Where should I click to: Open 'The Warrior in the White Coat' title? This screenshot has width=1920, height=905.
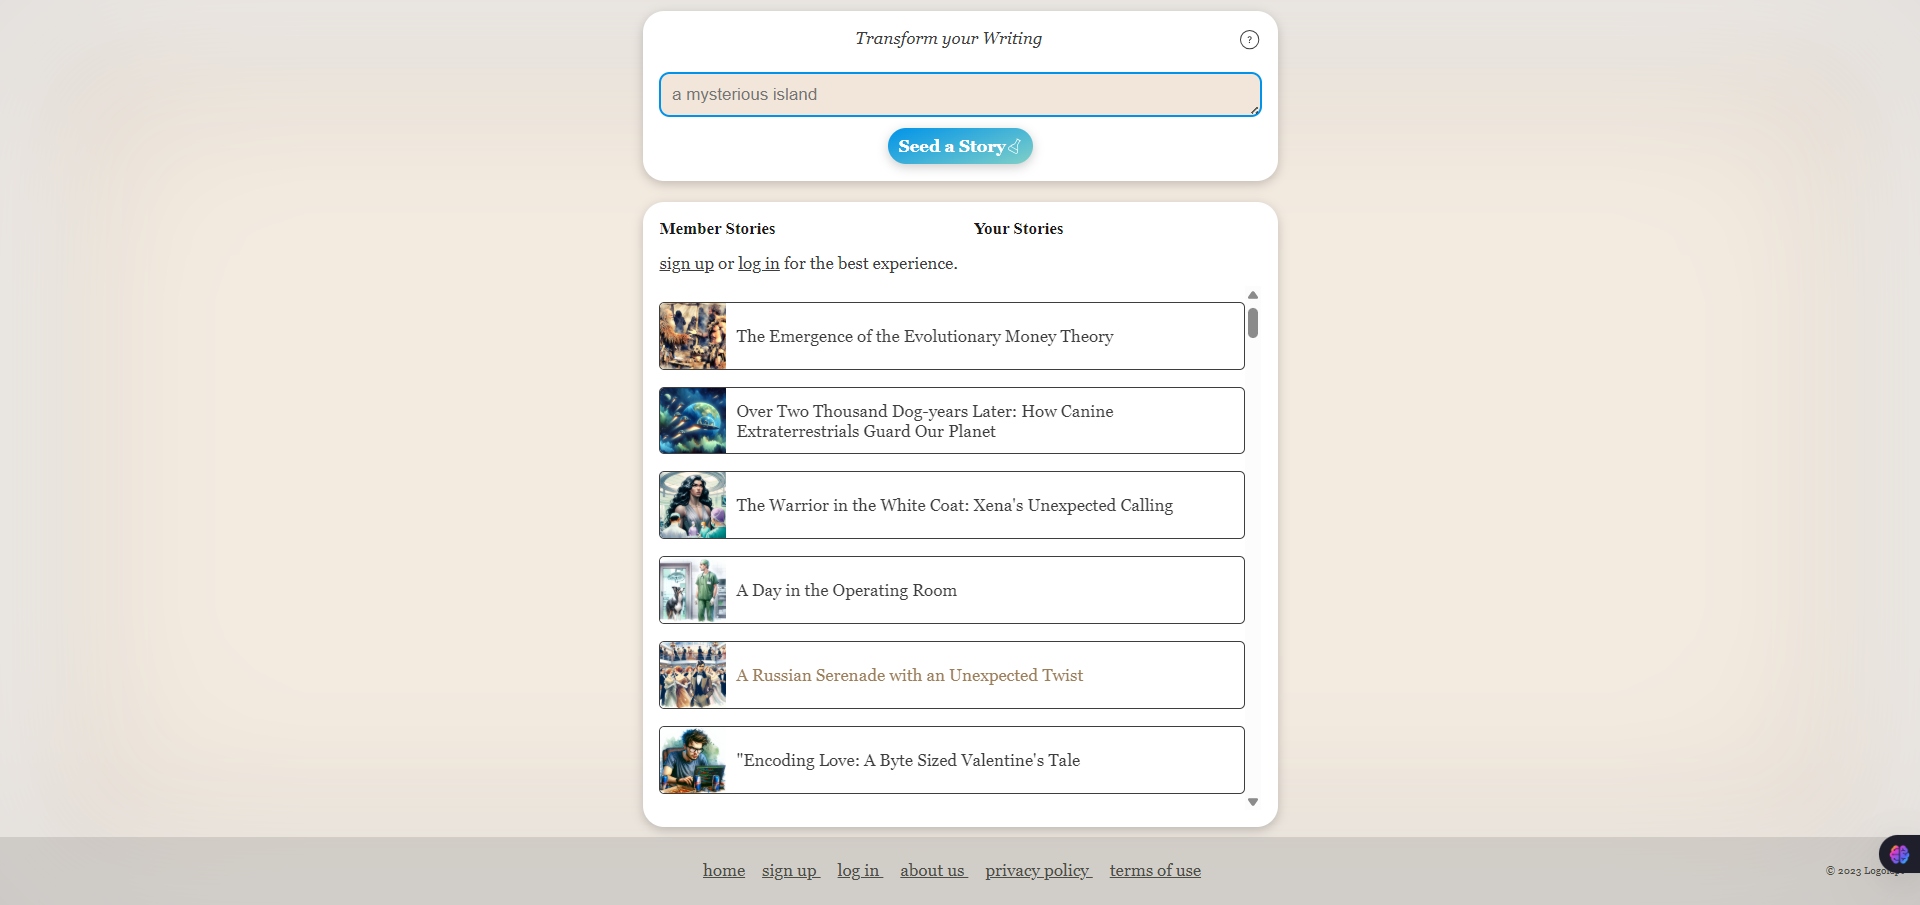(x=954, y=506)
